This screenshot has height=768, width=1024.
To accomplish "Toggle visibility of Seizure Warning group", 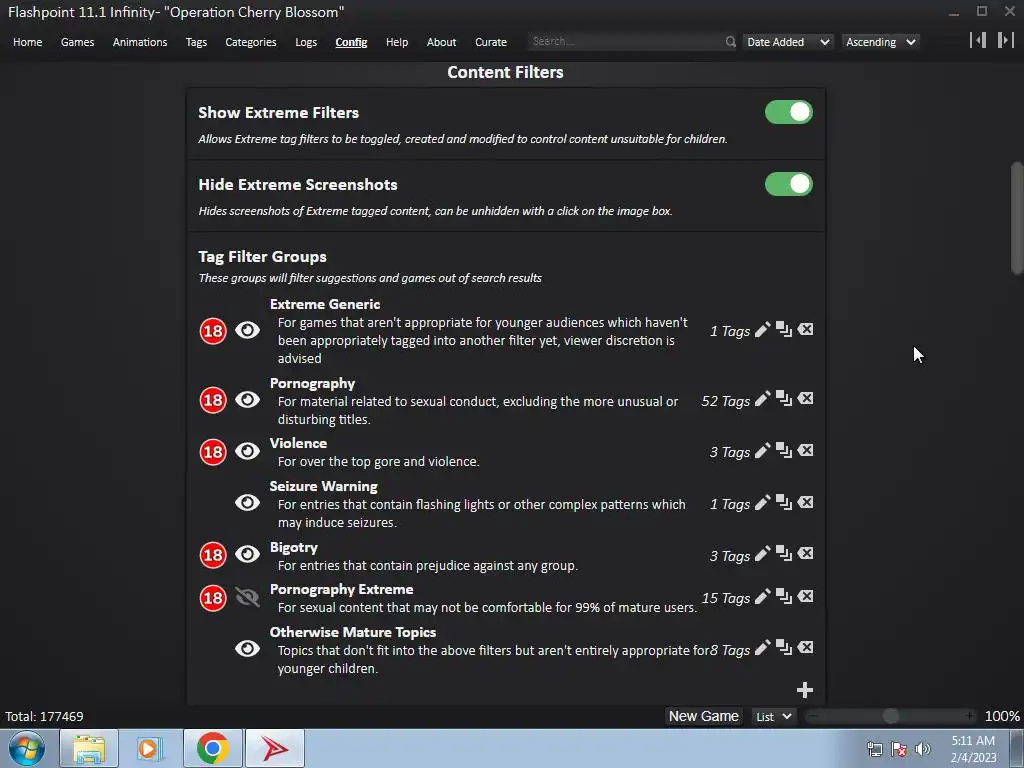I will 248,503.
